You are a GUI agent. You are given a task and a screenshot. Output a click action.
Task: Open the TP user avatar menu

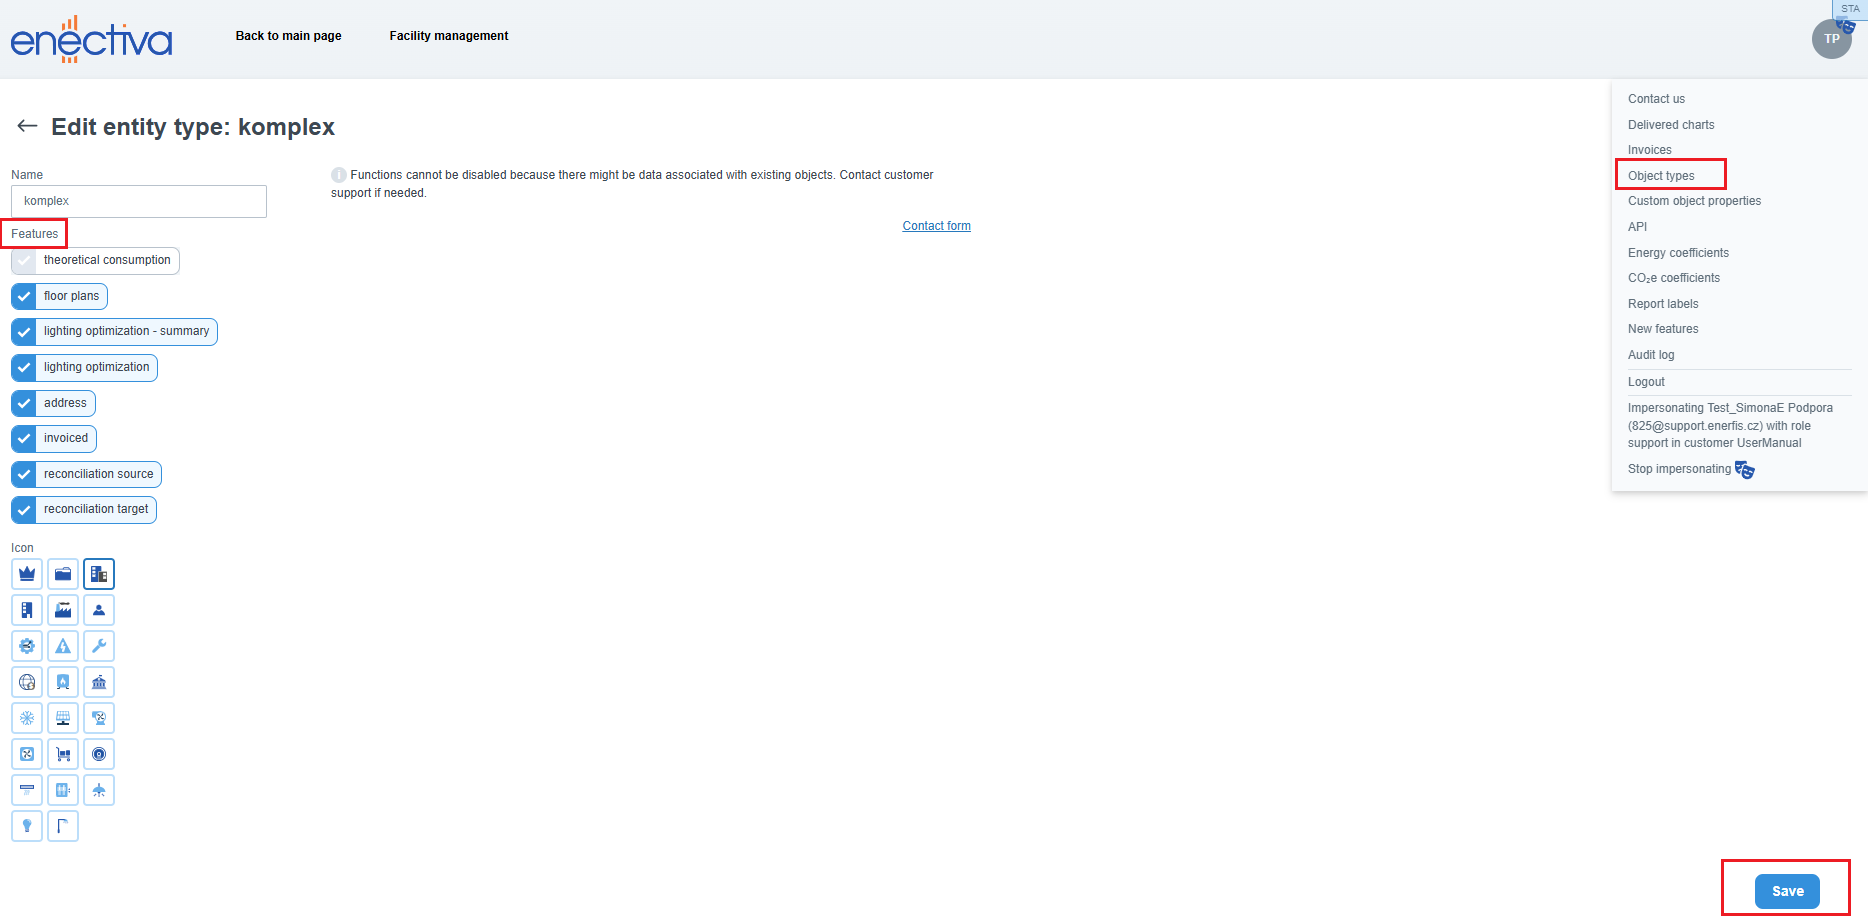(x=1831, y=39)
